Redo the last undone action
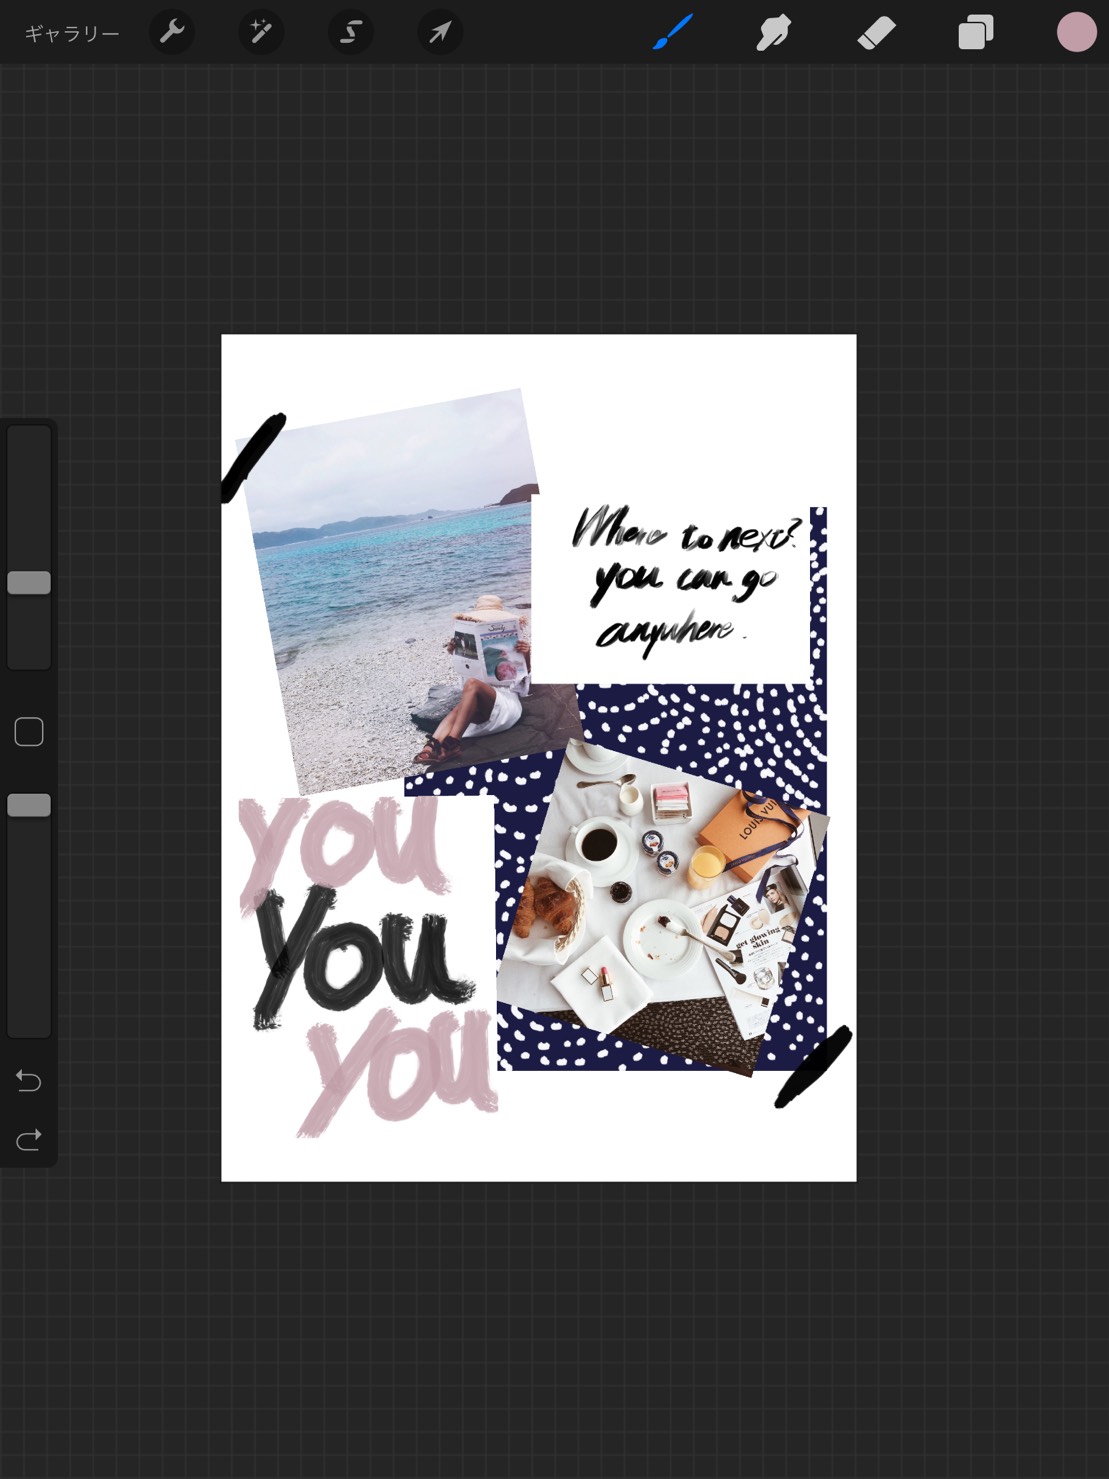Image resolution: width=1109 pixels, height=1479 pixels. pos(29,1139)
